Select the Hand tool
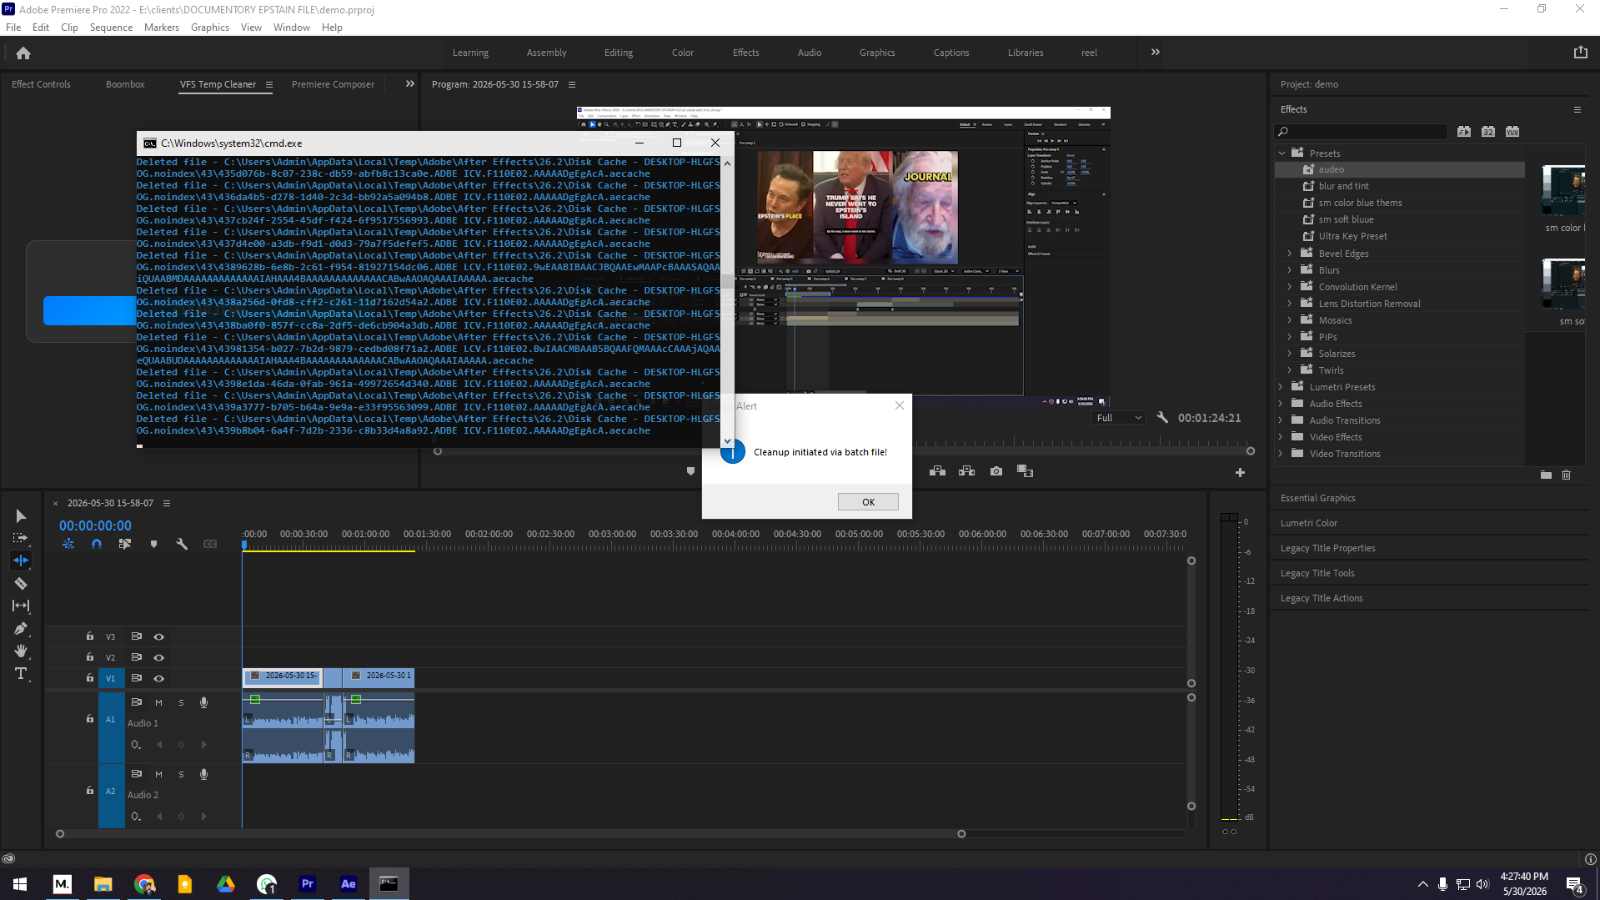This screenshot has width=1600, height=900. pyautogui.click(x=21, y=651)
